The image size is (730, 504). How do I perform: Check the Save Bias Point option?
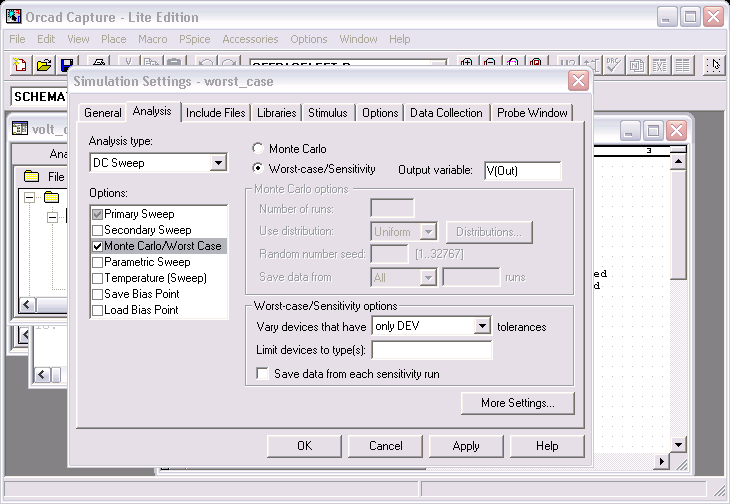pos(97,294)
